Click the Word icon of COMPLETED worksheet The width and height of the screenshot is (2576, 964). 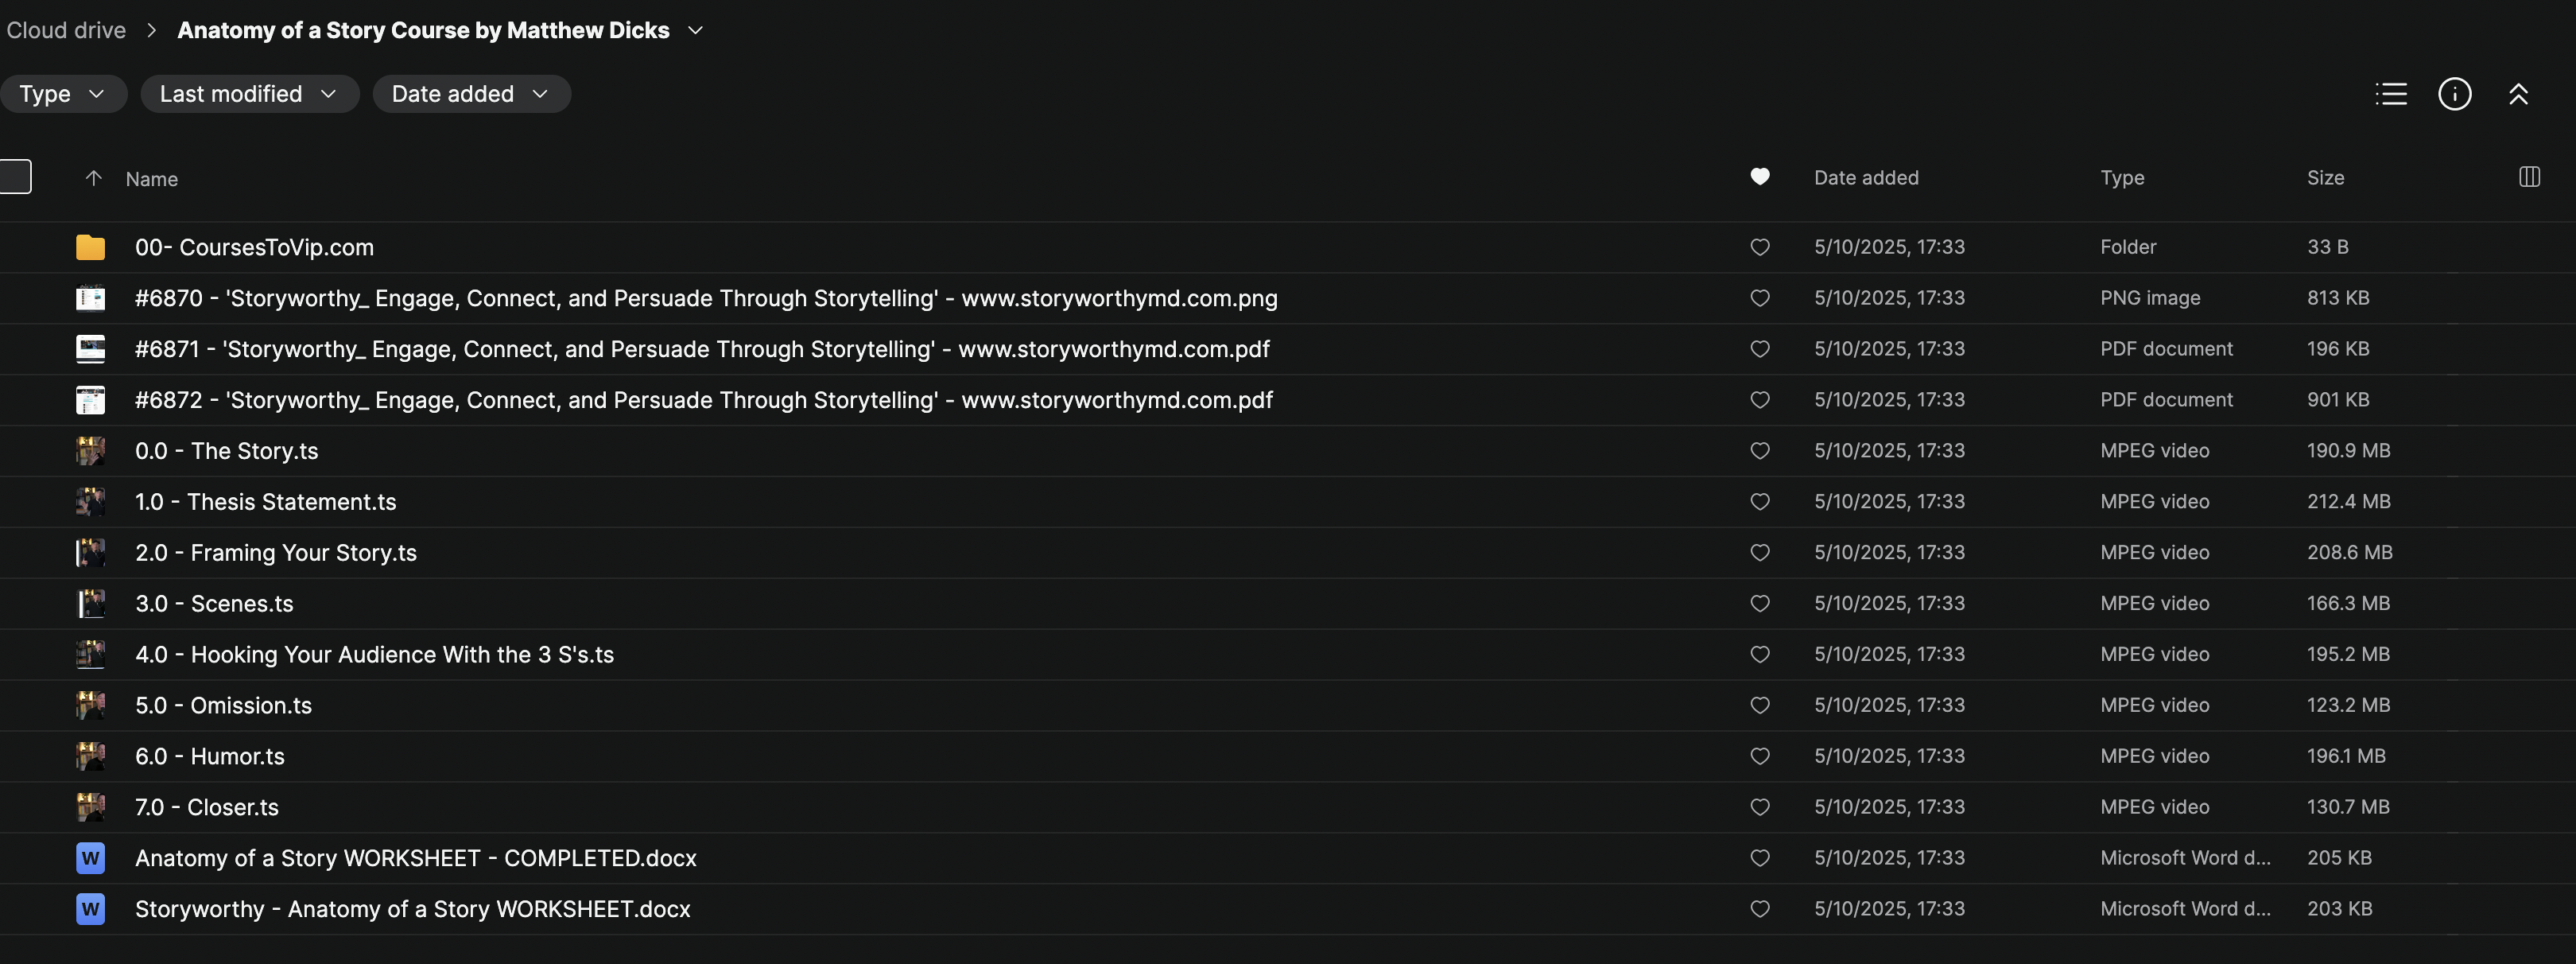[x=90, y=858]
